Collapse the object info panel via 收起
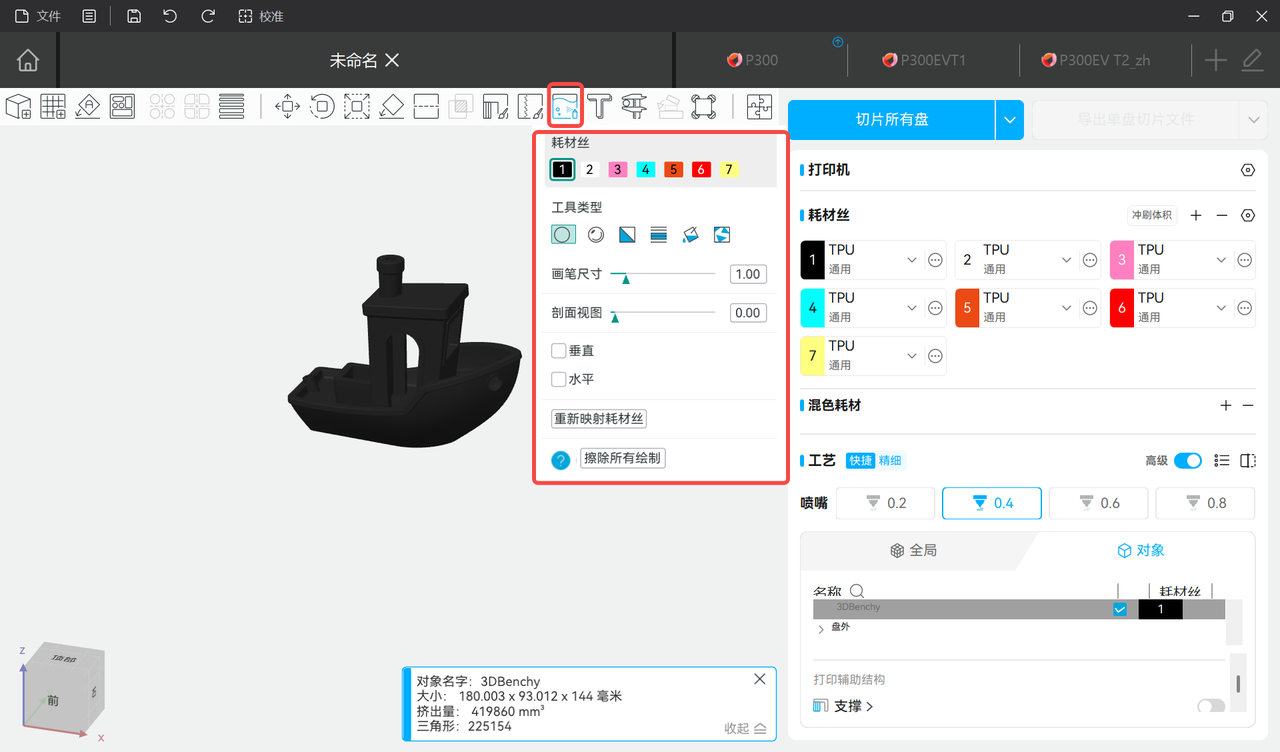This screenshot has width=1280, height=752. [x=745, y=729]
